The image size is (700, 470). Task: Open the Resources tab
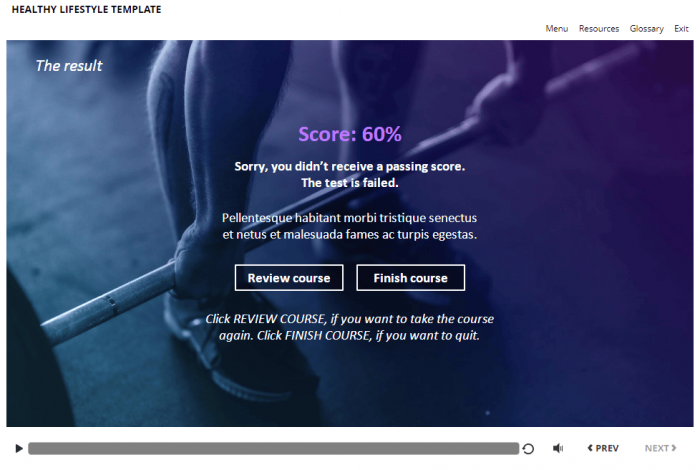click(x=599, y=29)
